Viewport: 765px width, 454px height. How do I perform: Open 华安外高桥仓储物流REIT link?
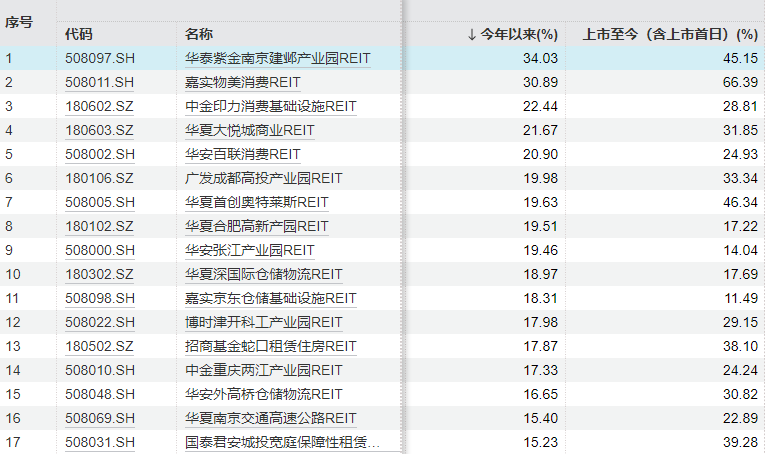coord(263,394)
